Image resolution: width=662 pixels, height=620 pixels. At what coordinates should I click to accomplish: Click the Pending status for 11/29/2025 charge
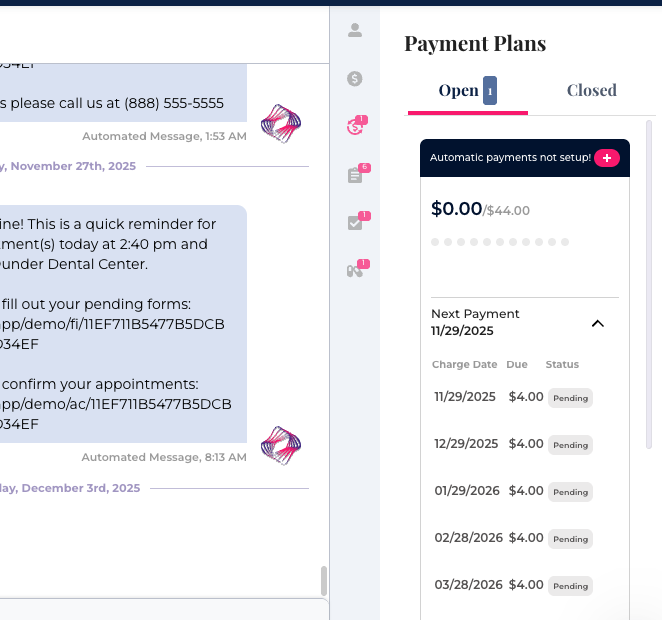click(570, 398)
